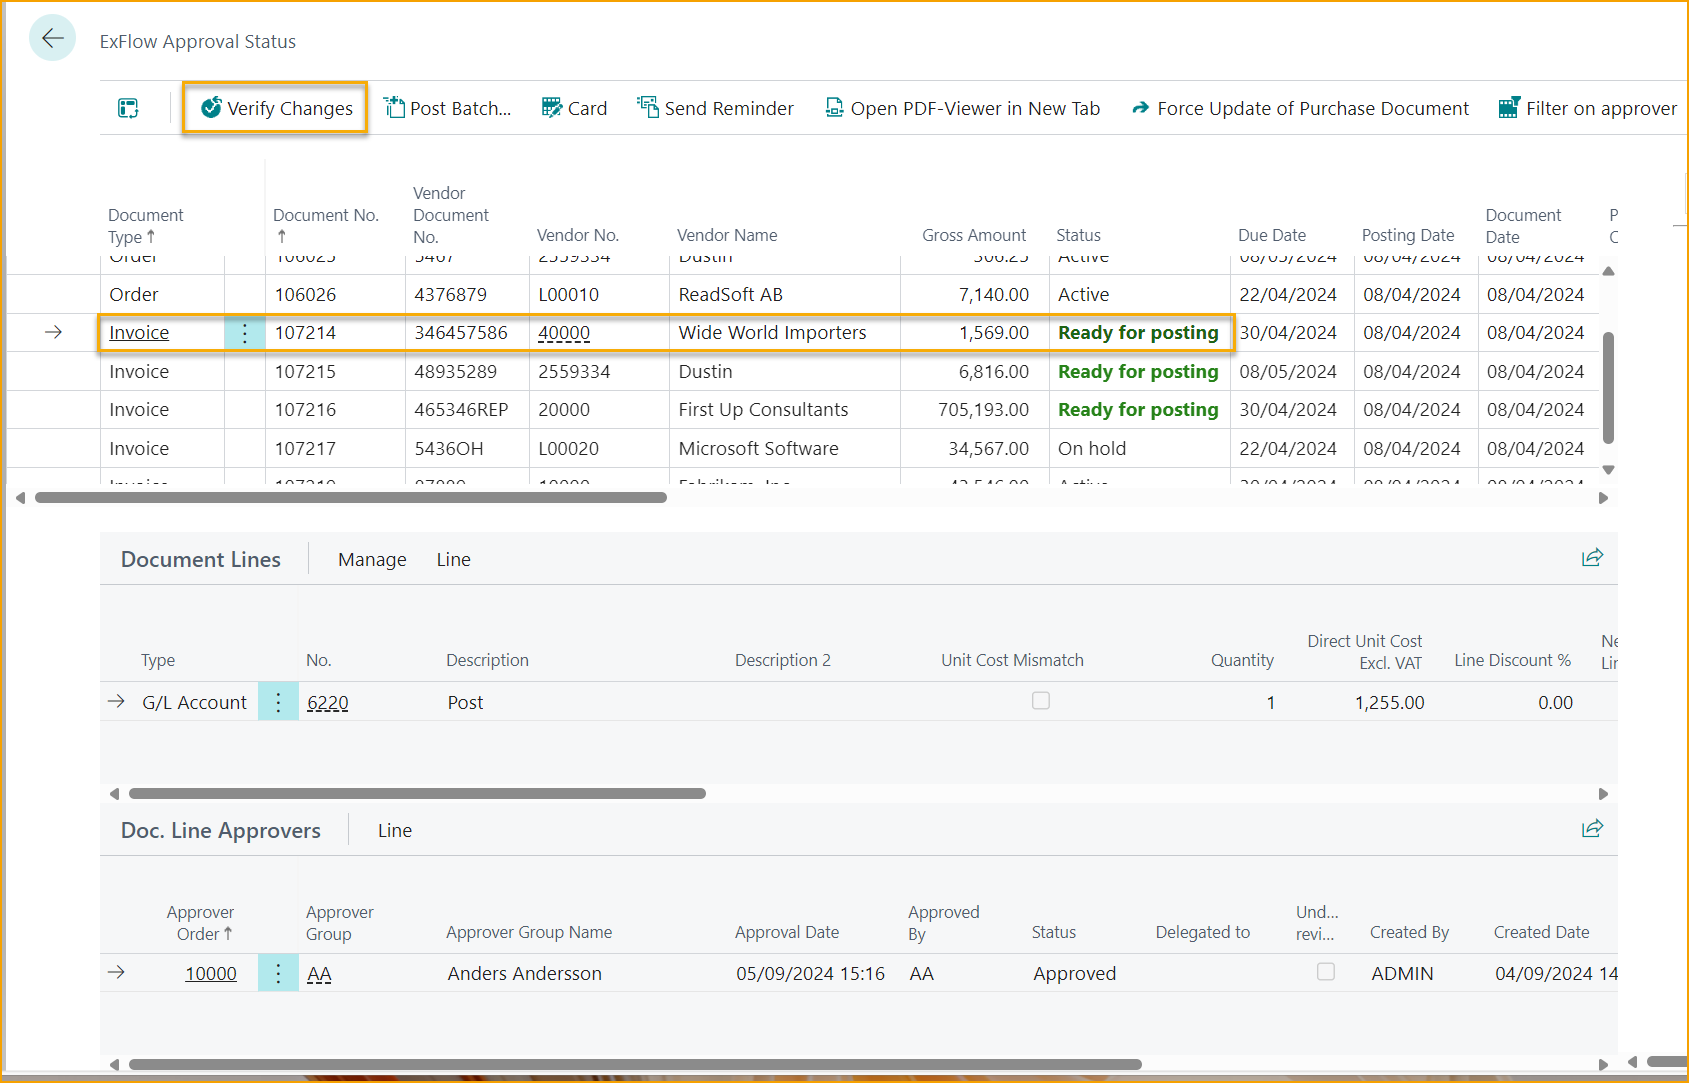
Task: Run Force Update of Purchase Document
Action: pyautogui.click(x=1298, y=108)
